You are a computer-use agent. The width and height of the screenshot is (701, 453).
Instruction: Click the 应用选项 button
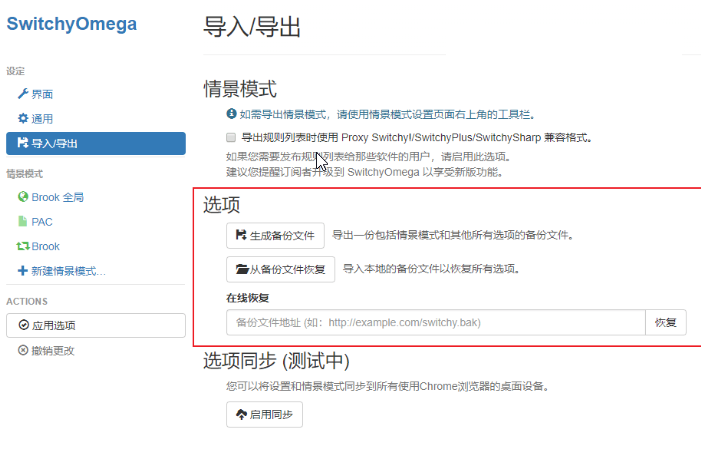(x=96, y=325)
